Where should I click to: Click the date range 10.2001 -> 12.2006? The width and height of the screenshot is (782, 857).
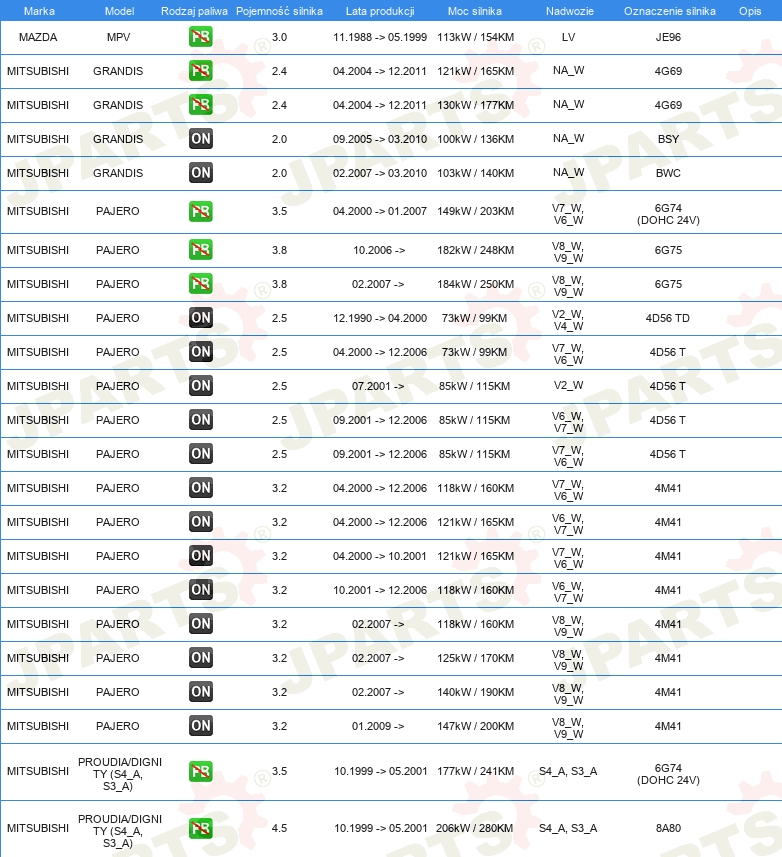coord(380,590)
